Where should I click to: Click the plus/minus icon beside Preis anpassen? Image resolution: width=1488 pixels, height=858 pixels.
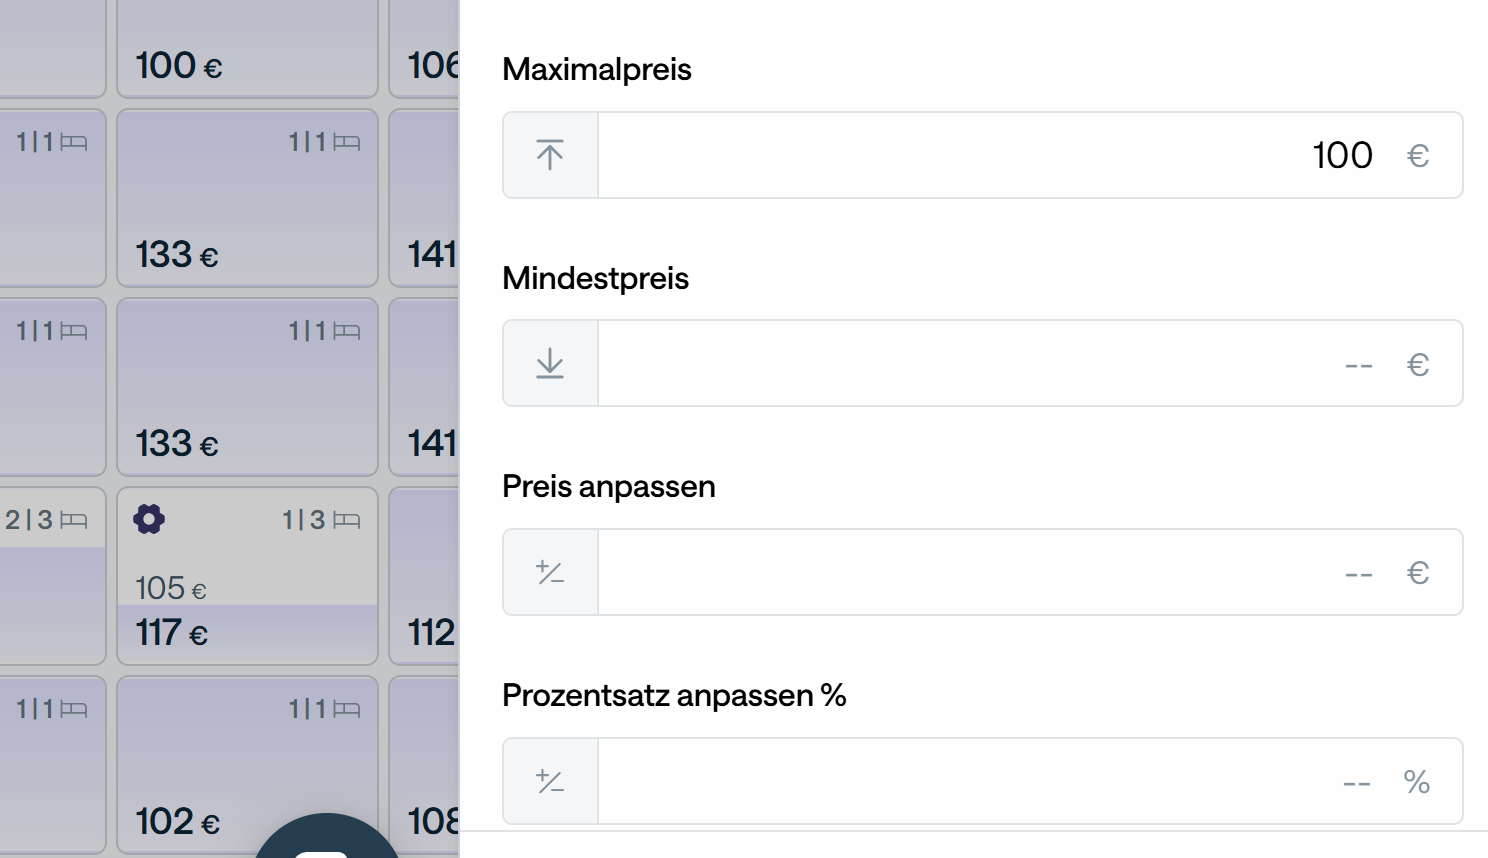(x=550, y=572)
